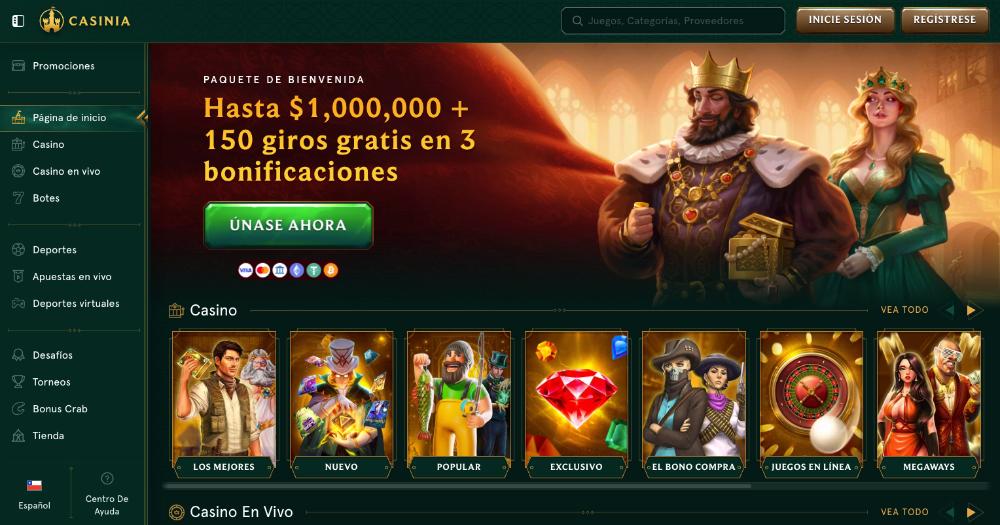Open the Chile flag Español language selector
This screenshot has width=1000, height=525.
(x=34, y=495)
